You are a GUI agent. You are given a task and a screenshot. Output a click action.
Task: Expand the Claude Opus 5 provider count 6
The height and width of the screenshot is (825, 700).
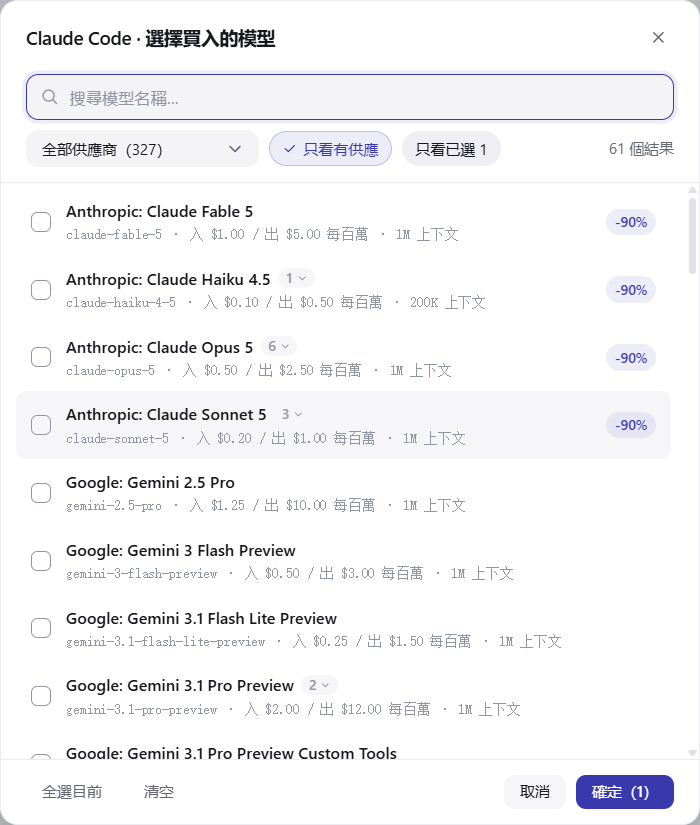point(279,346)
